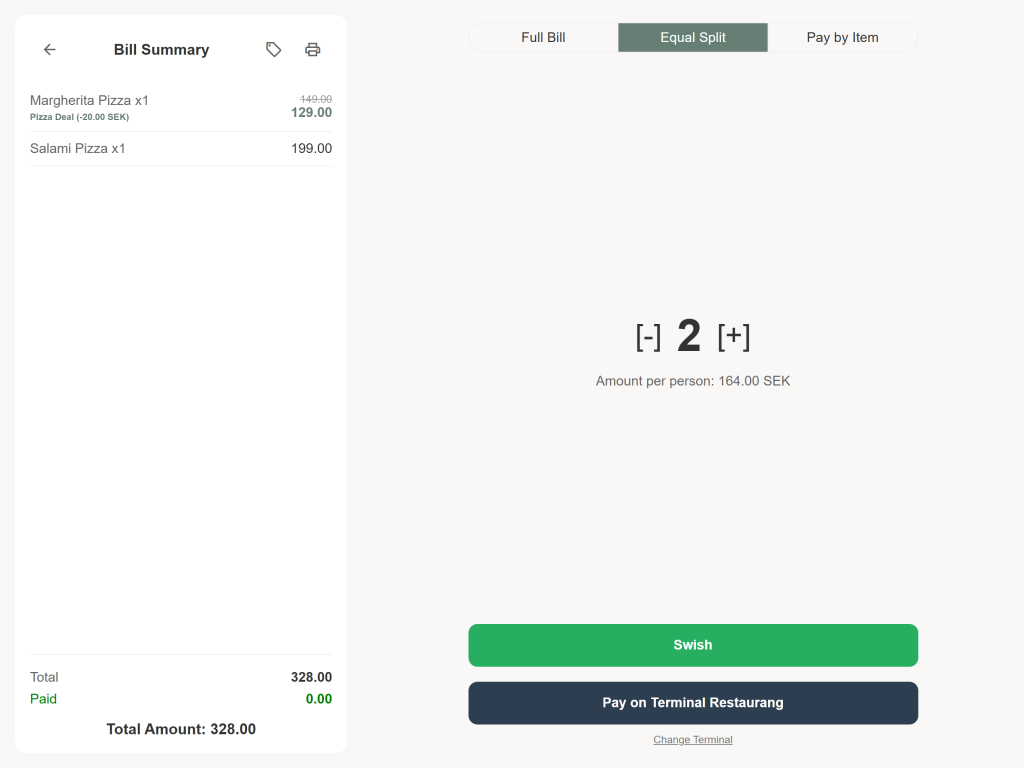The image size is (1024, 768).
Task: Click the Pizza Deal discount label
Action: (80, 117)
